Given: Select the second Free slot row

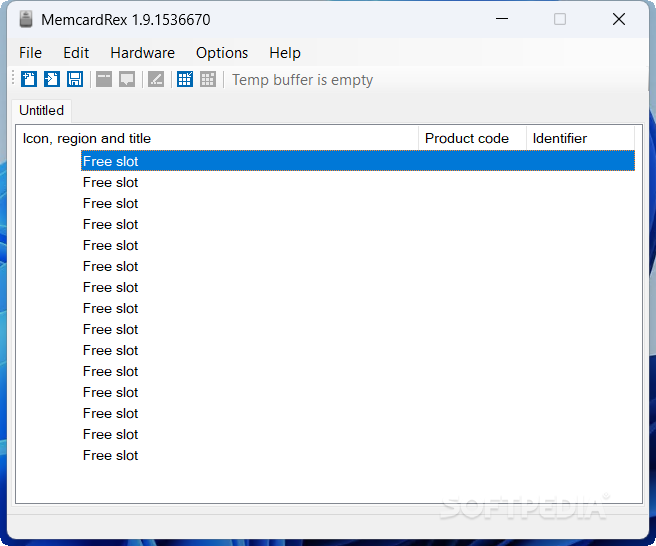Looking at the screenshot, I should click(x=358, y=182).
